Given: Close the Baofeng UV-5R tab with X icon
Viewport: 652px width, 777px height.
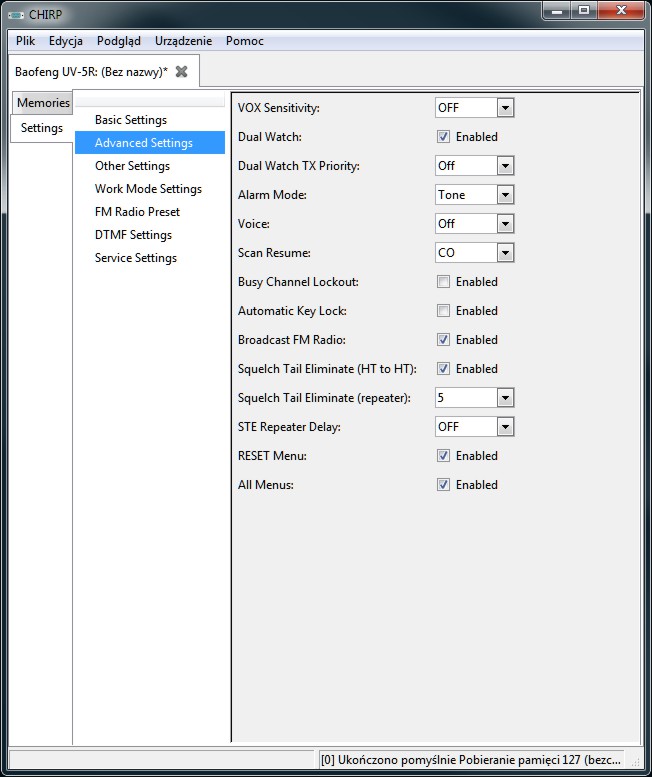Looking at the screenshot, I should 181,72.
